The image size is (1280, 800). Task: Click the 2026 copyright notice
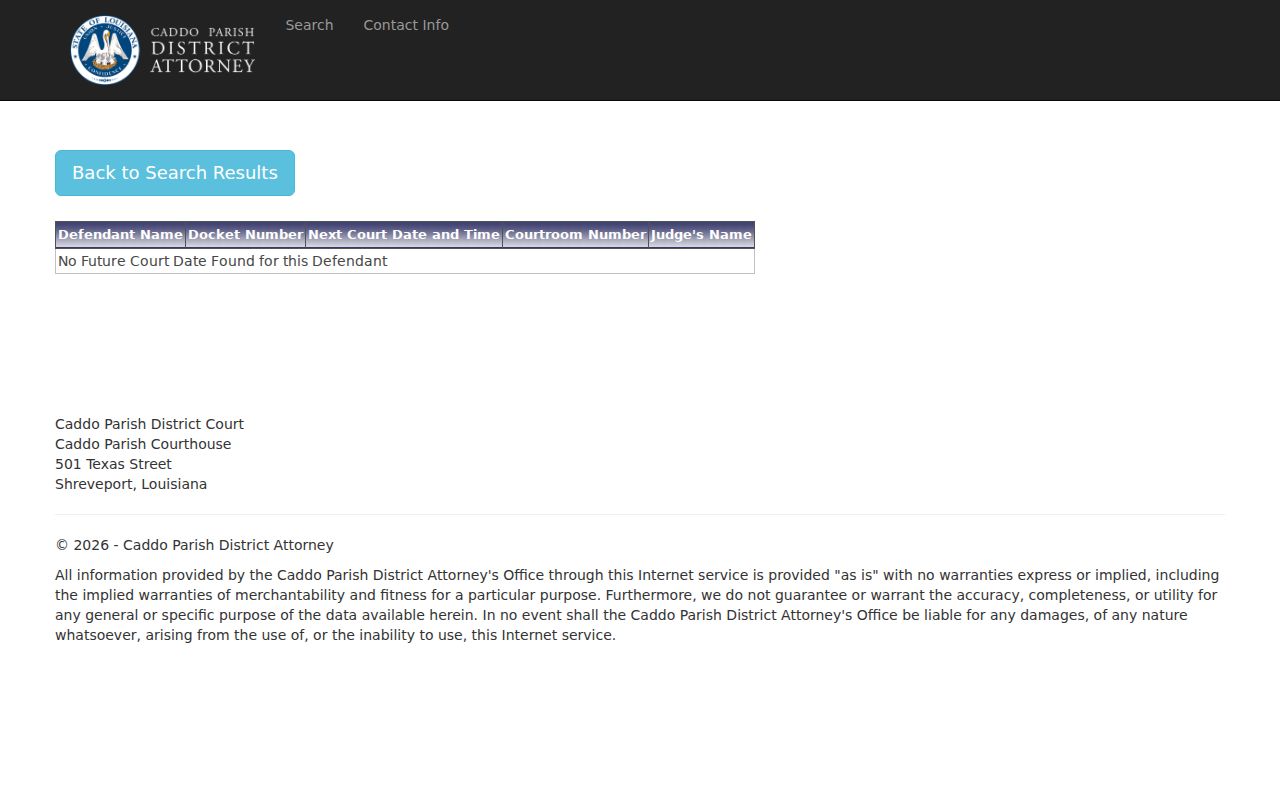point(194,545)
